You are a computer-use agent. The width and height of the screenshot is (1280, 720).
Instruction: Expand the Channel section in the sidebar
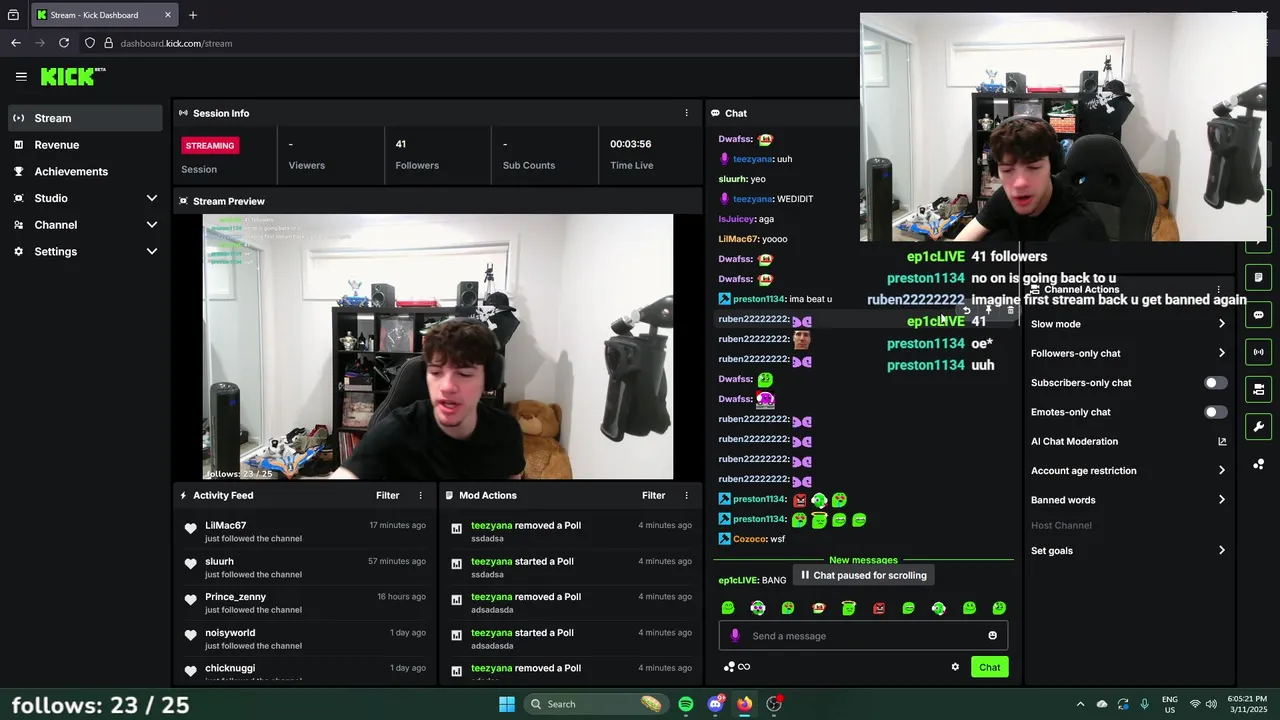coord(84,225)
